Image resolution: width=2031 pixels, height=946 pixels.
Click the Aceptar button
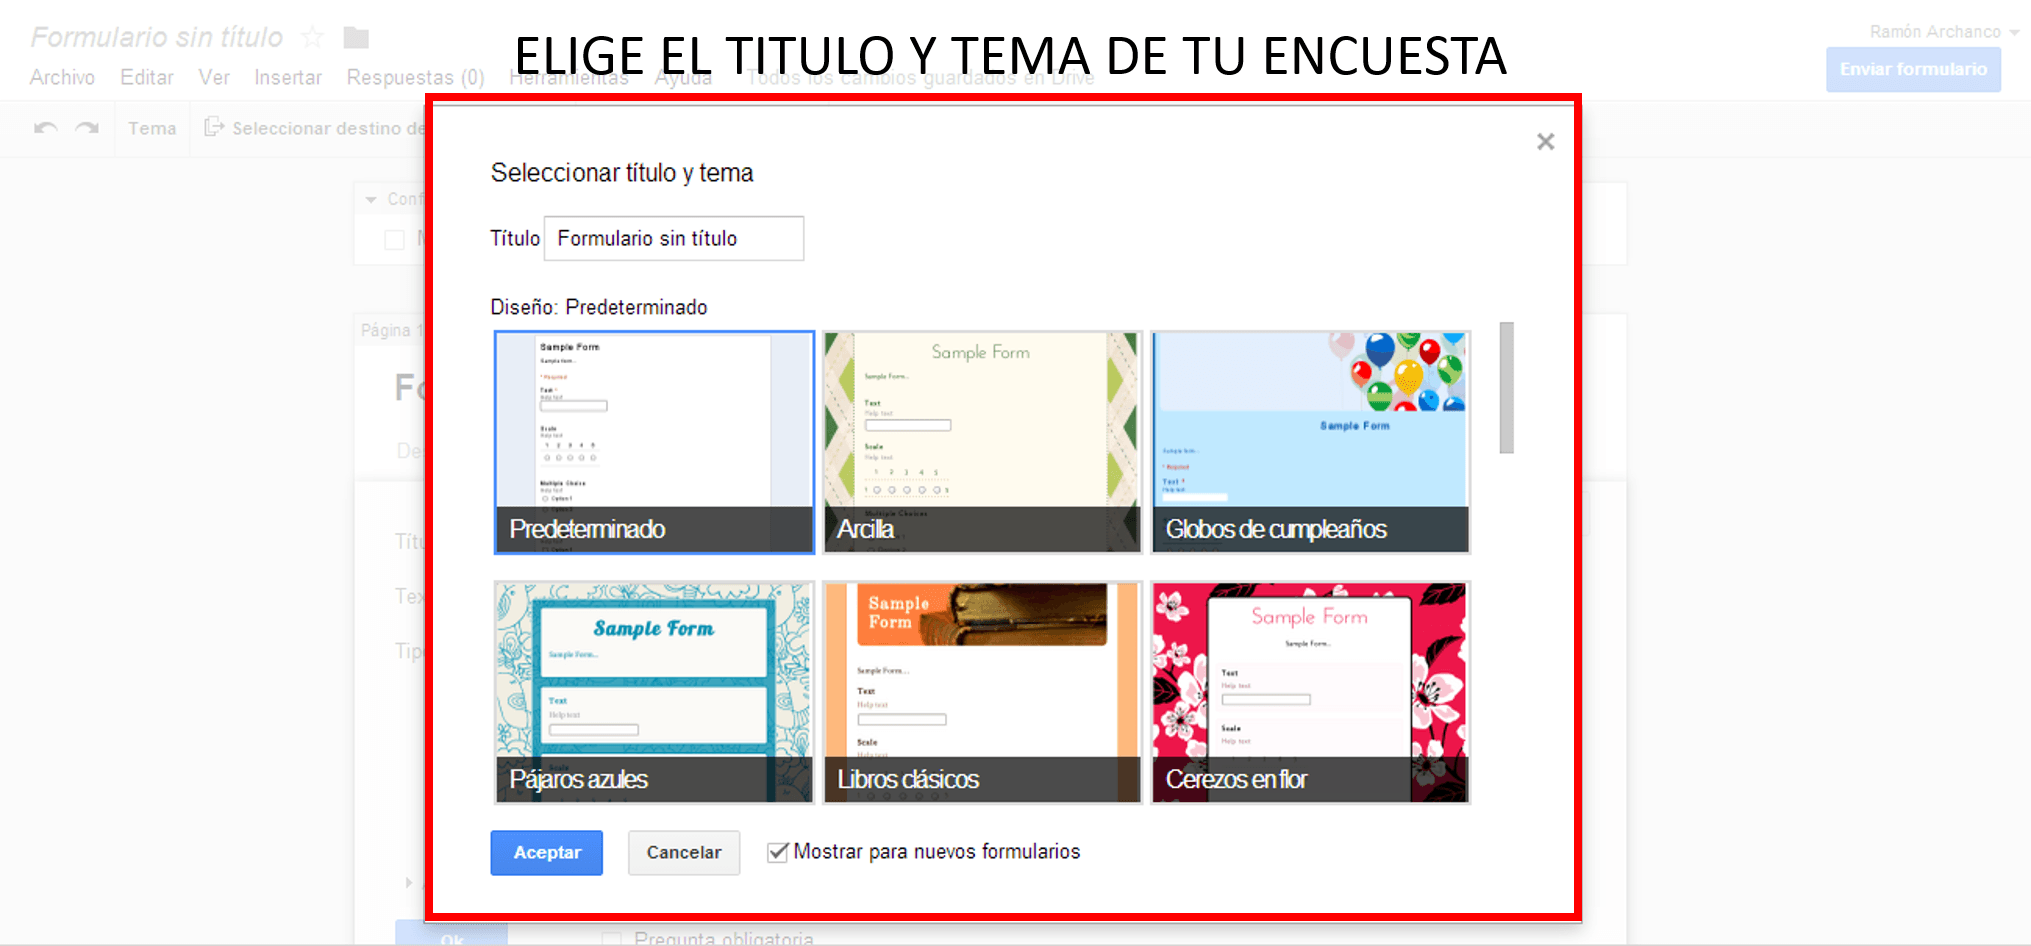point(547,853)
